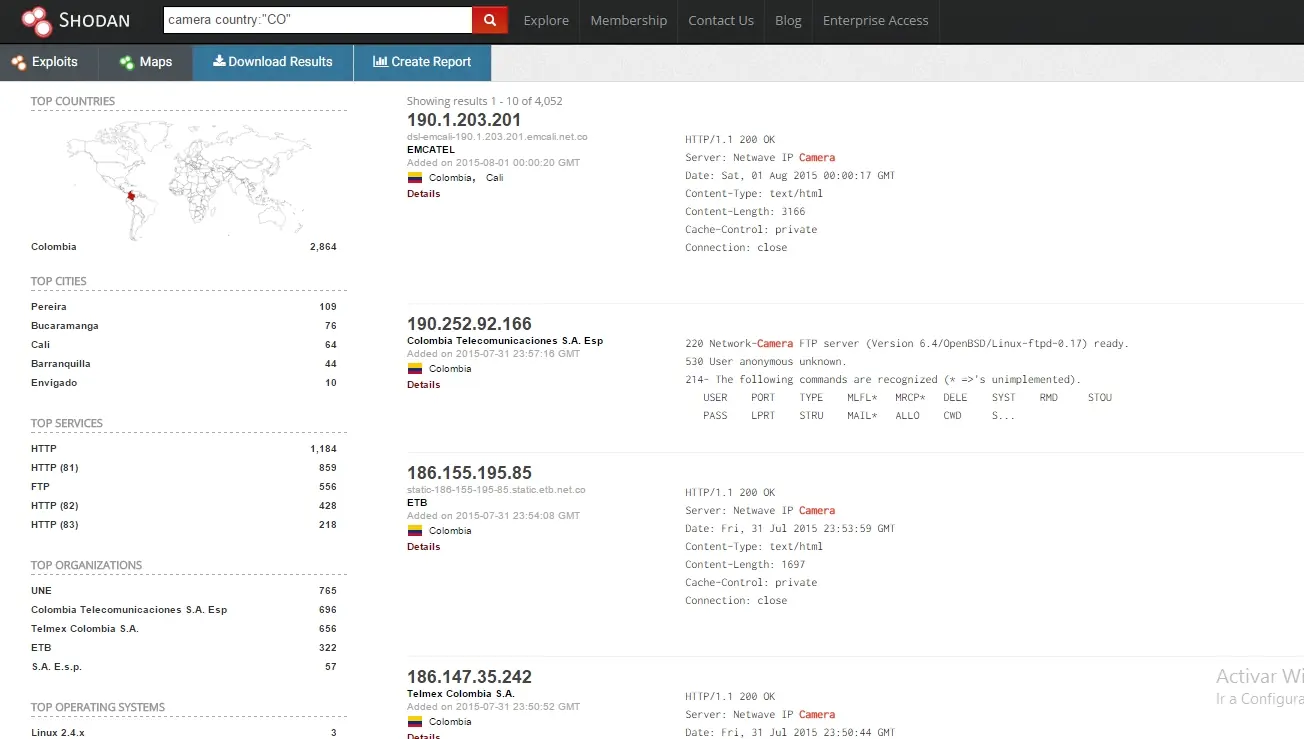Open IP address 190.252.92.166
Screen dimensions: 1304x739
tap(469, 324)
